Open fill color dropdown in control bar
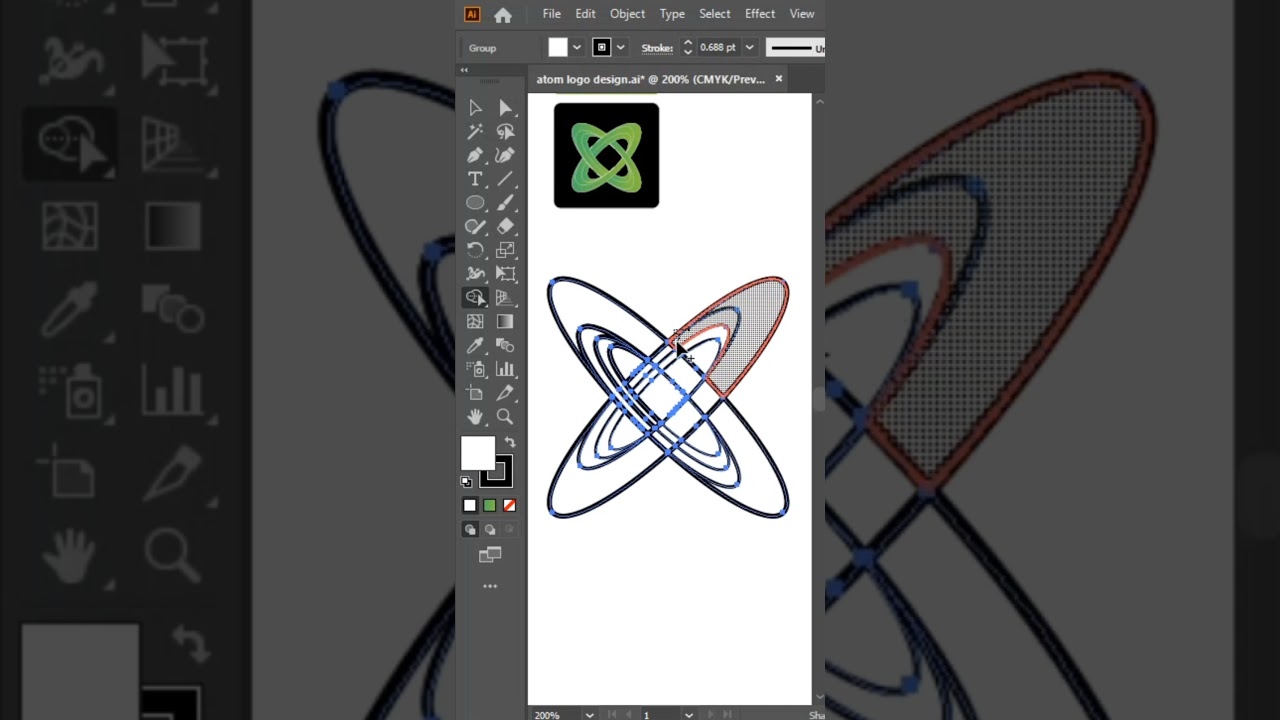 577,48
